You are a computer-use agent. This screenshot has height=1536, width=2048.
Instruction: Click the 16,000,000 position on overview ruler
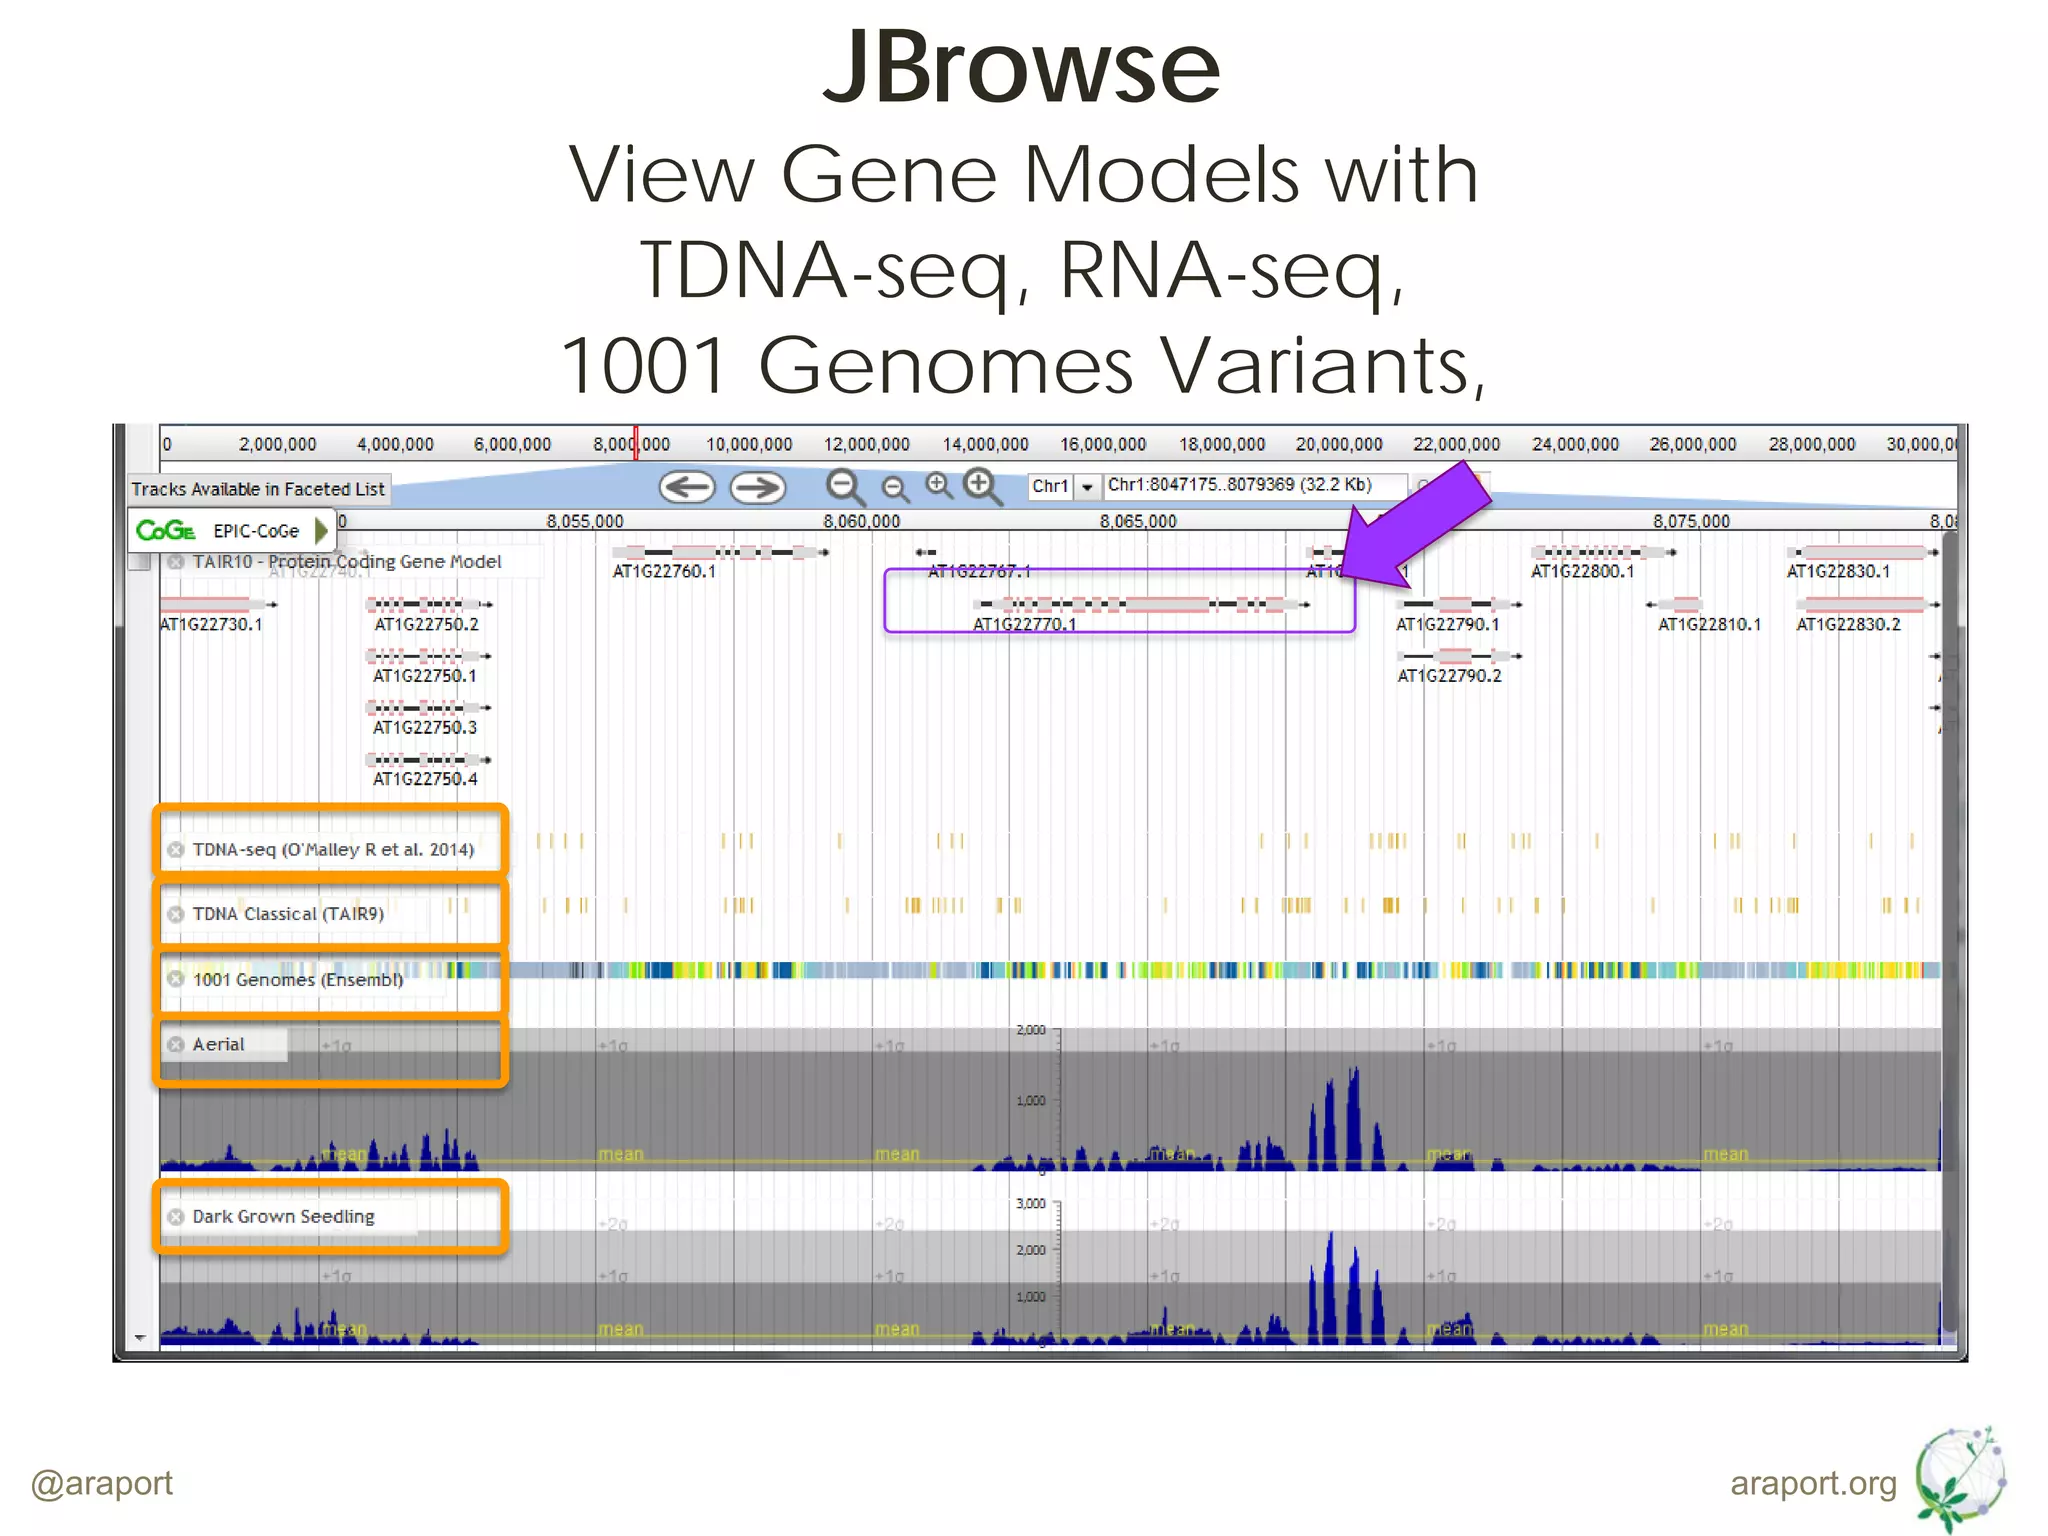(1103, 444)
